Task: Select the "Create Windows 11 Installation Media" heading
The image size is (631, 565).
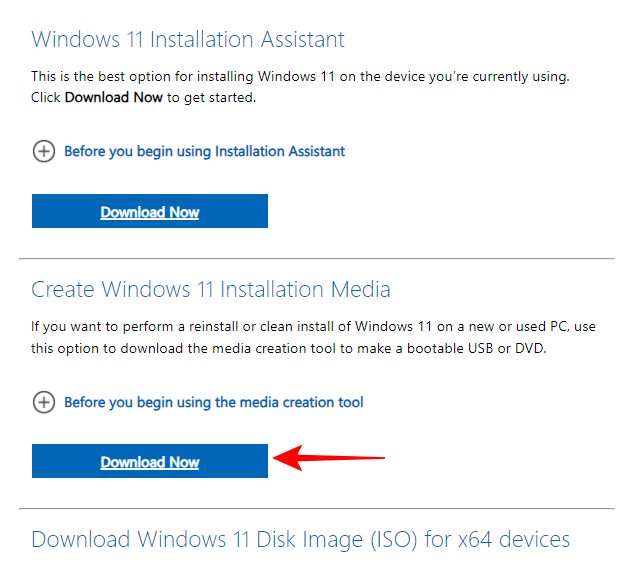Action: [x=211, y=290]
